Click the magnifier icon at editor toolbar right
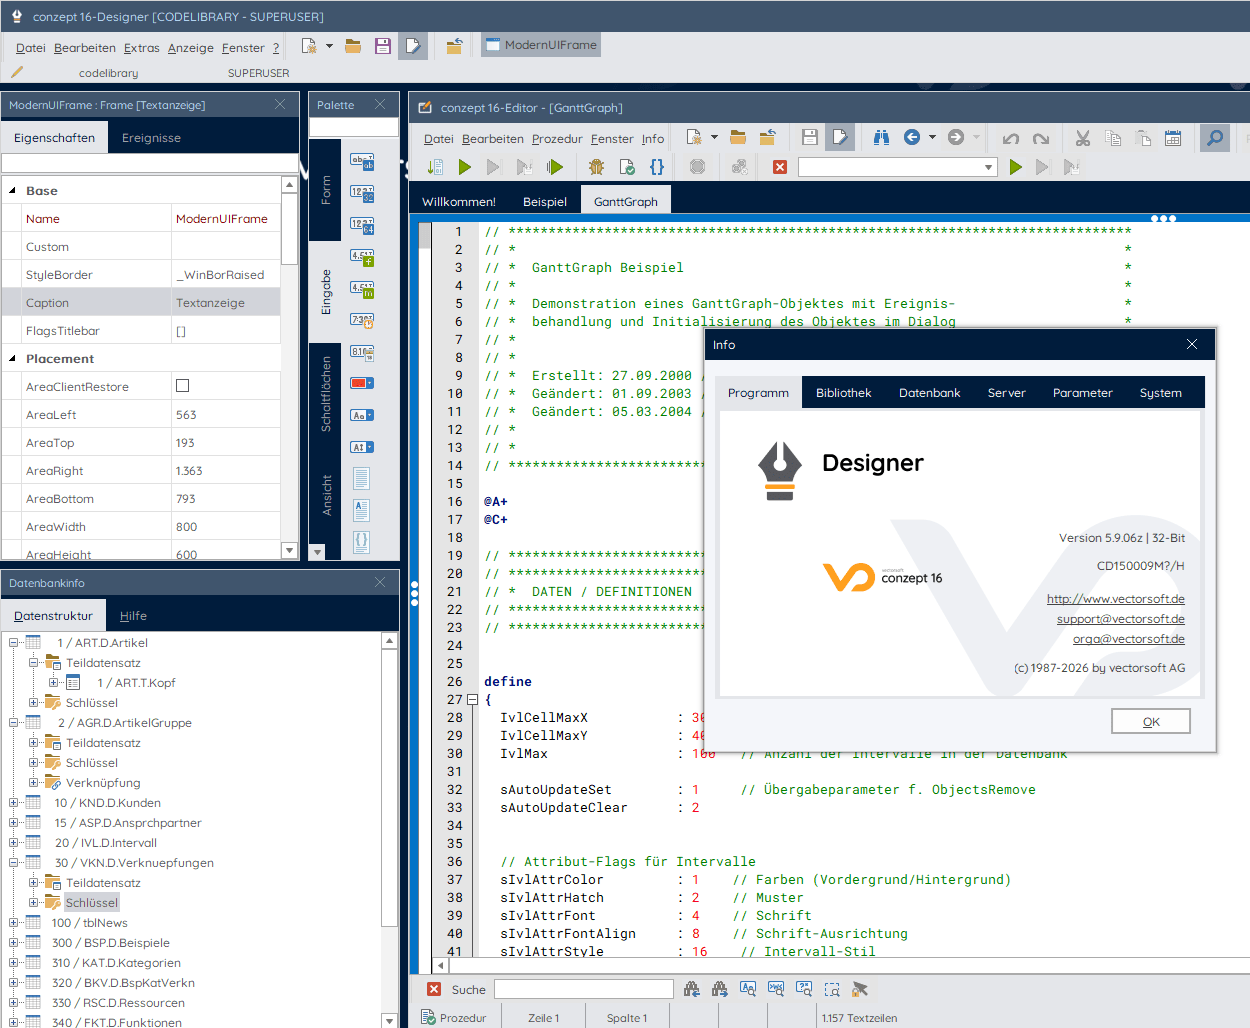 (1214, 138)
